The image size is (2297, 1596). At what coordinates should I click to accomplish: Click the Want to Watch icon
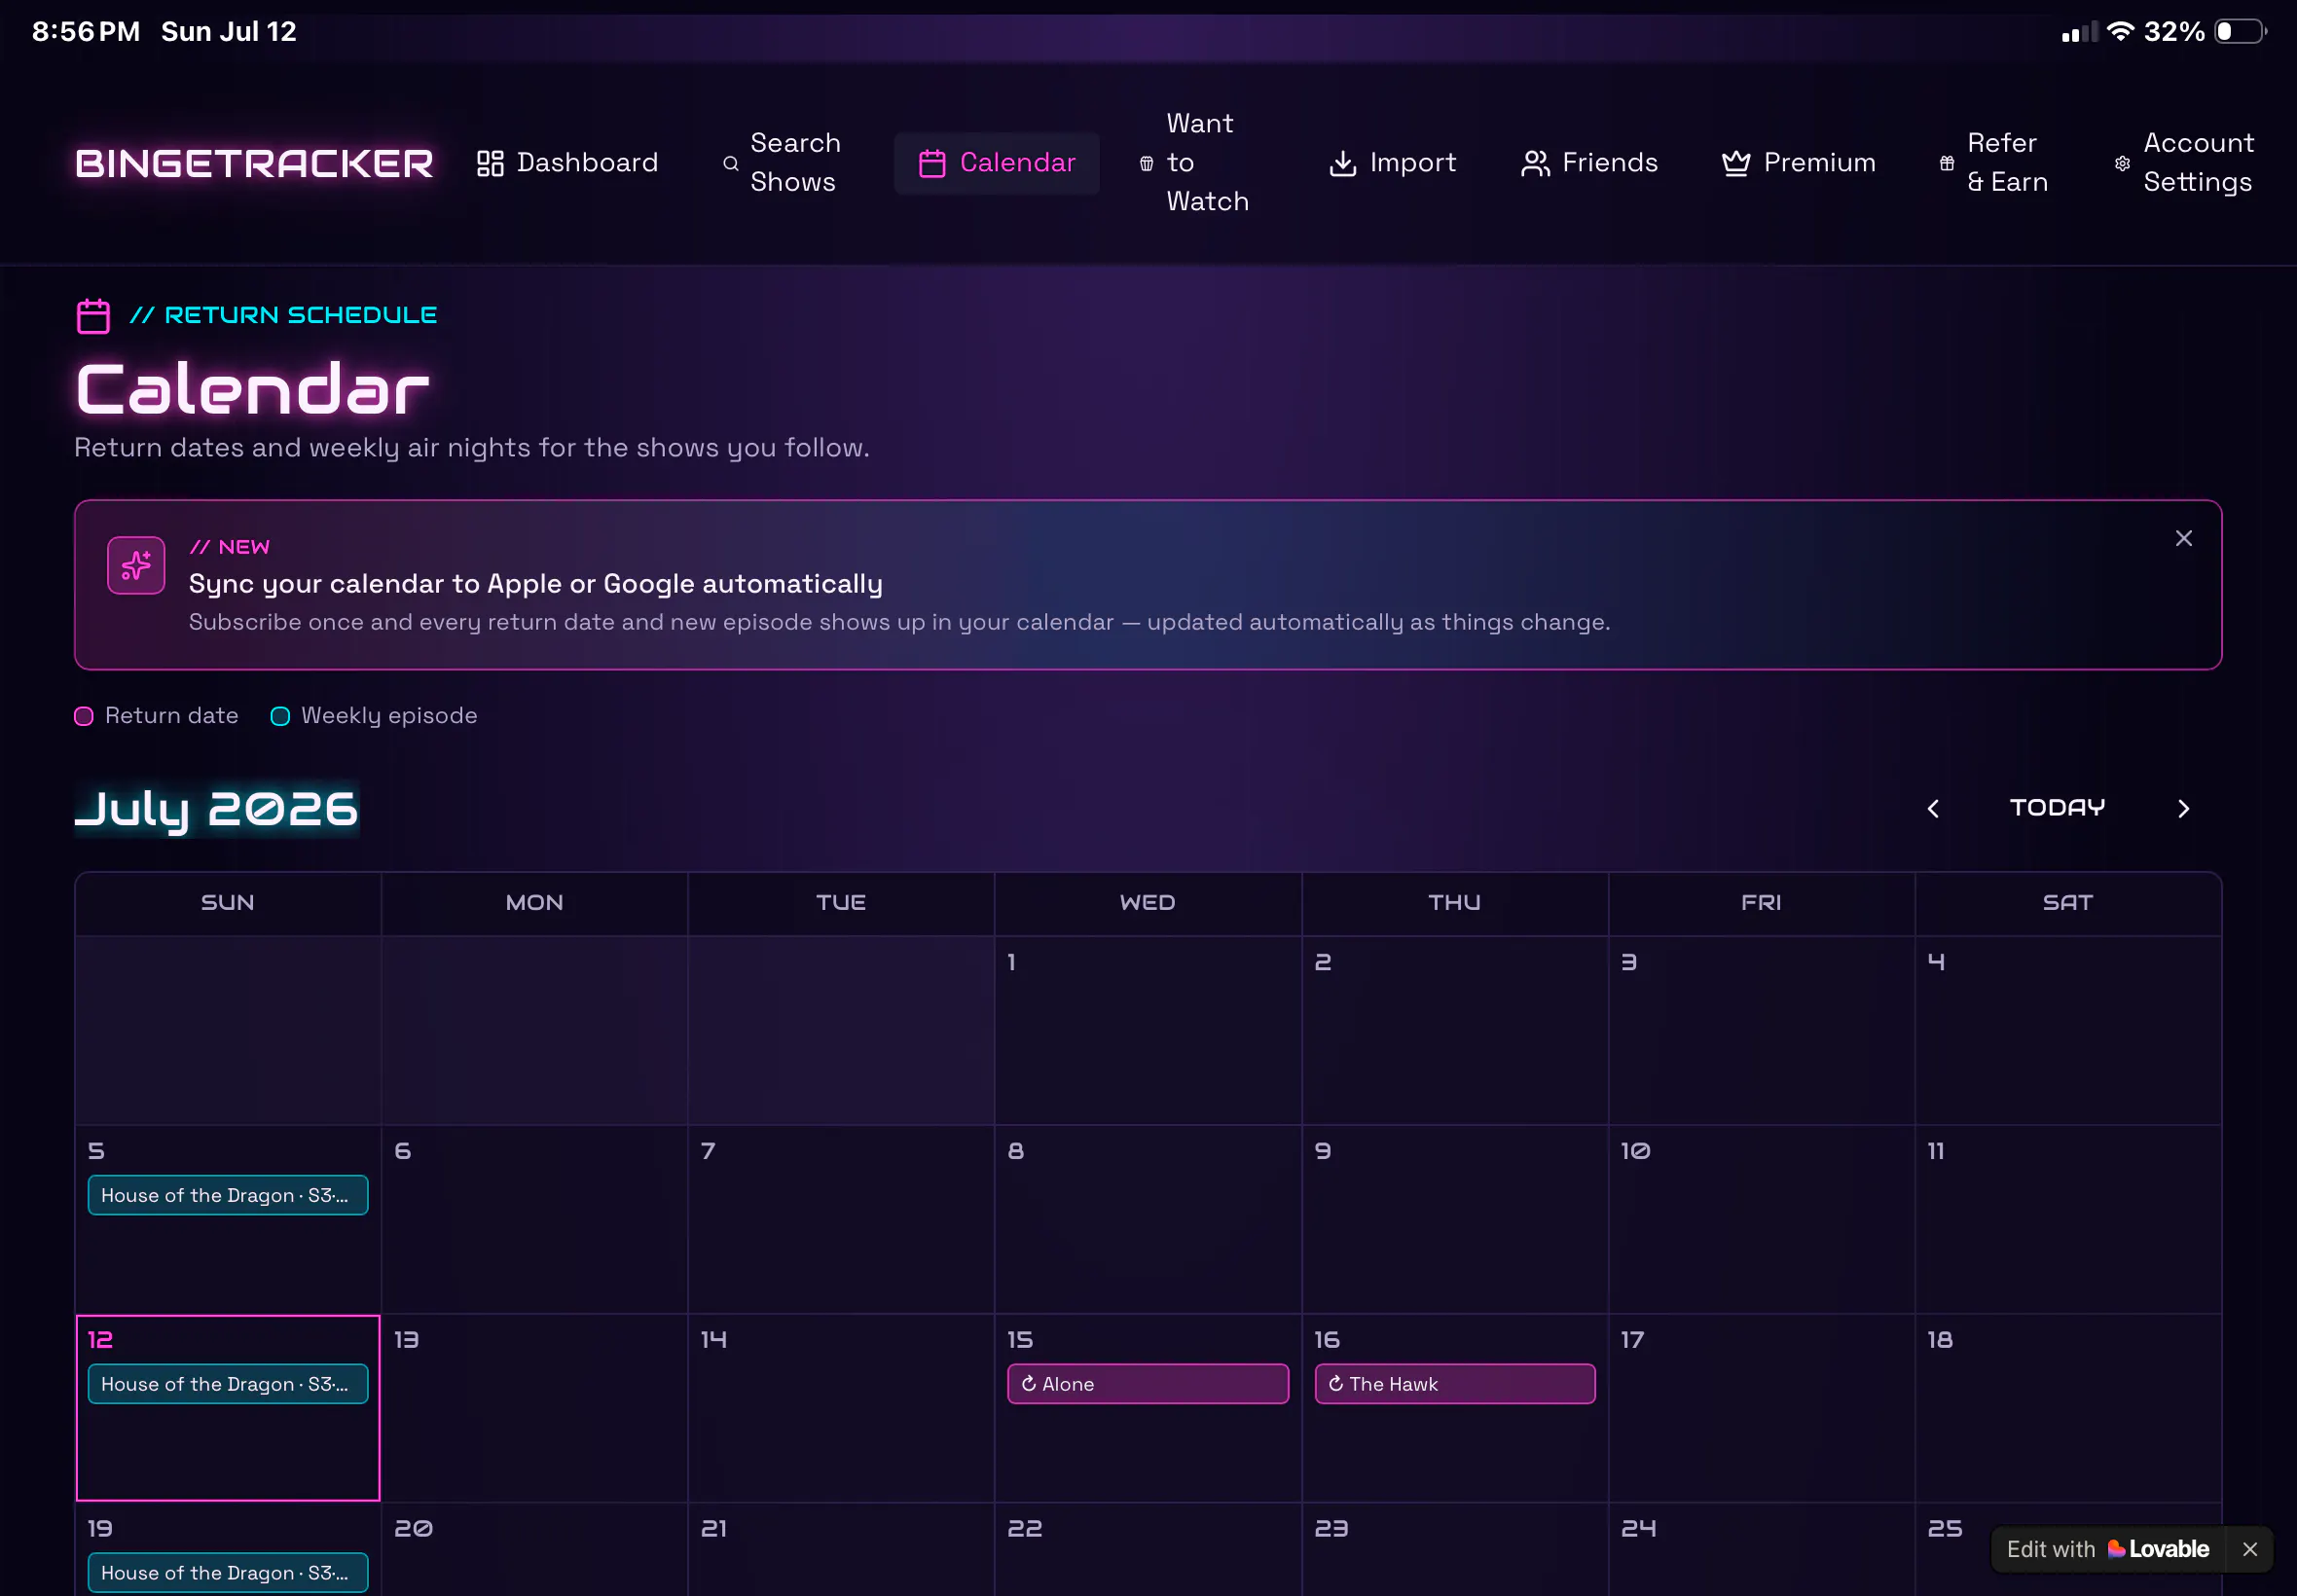pyautogui.click(x=1147, y=163)
